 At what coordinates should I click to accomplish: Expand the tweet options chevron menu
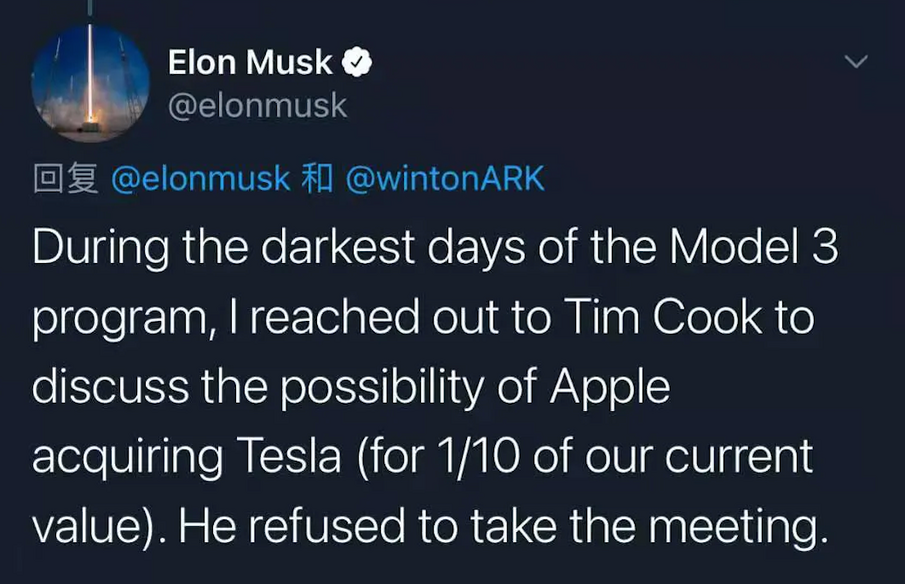[855, 61]
